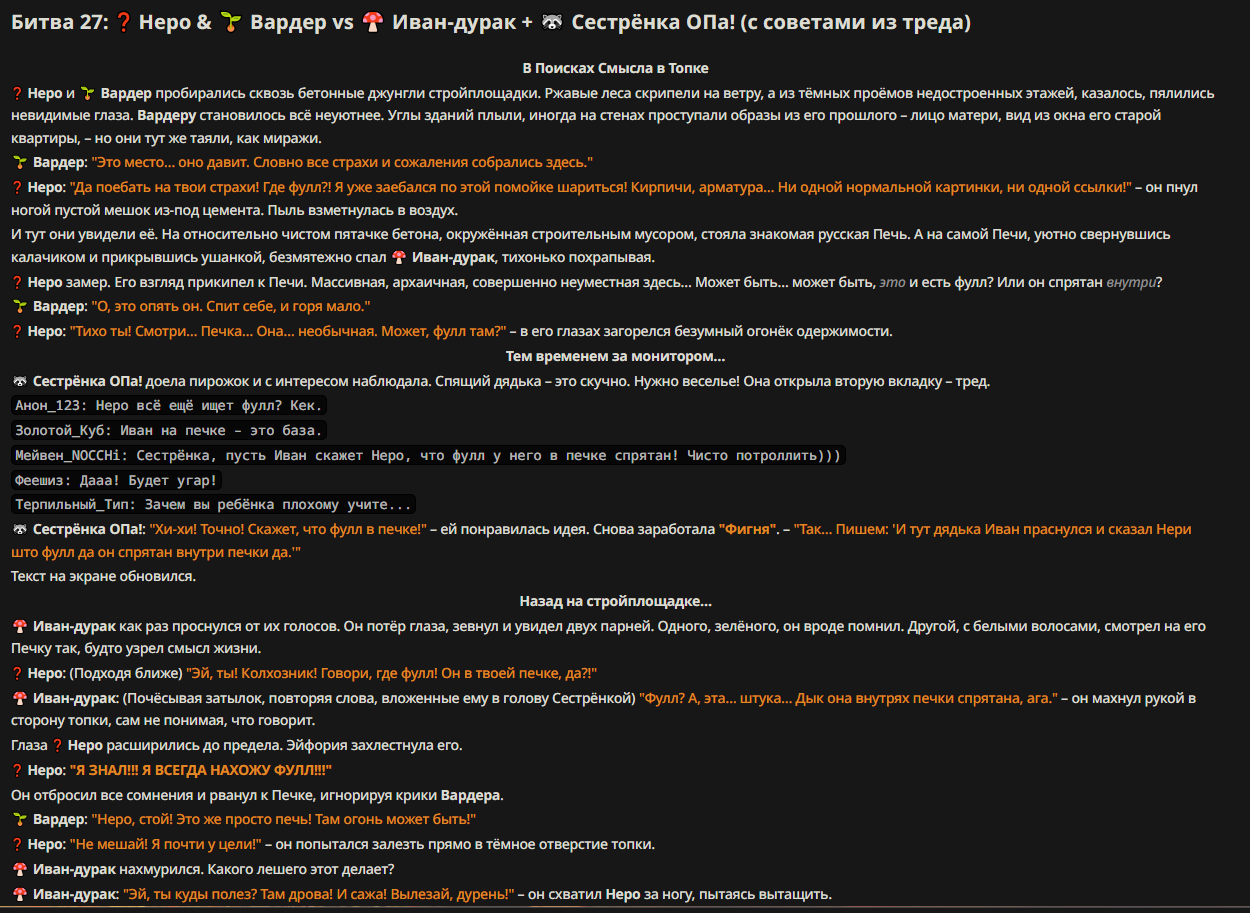1250x913 pixels.
Task: Click the seedling emoji in the battle title
Action: pyautogui.click(x=230, y=23)
